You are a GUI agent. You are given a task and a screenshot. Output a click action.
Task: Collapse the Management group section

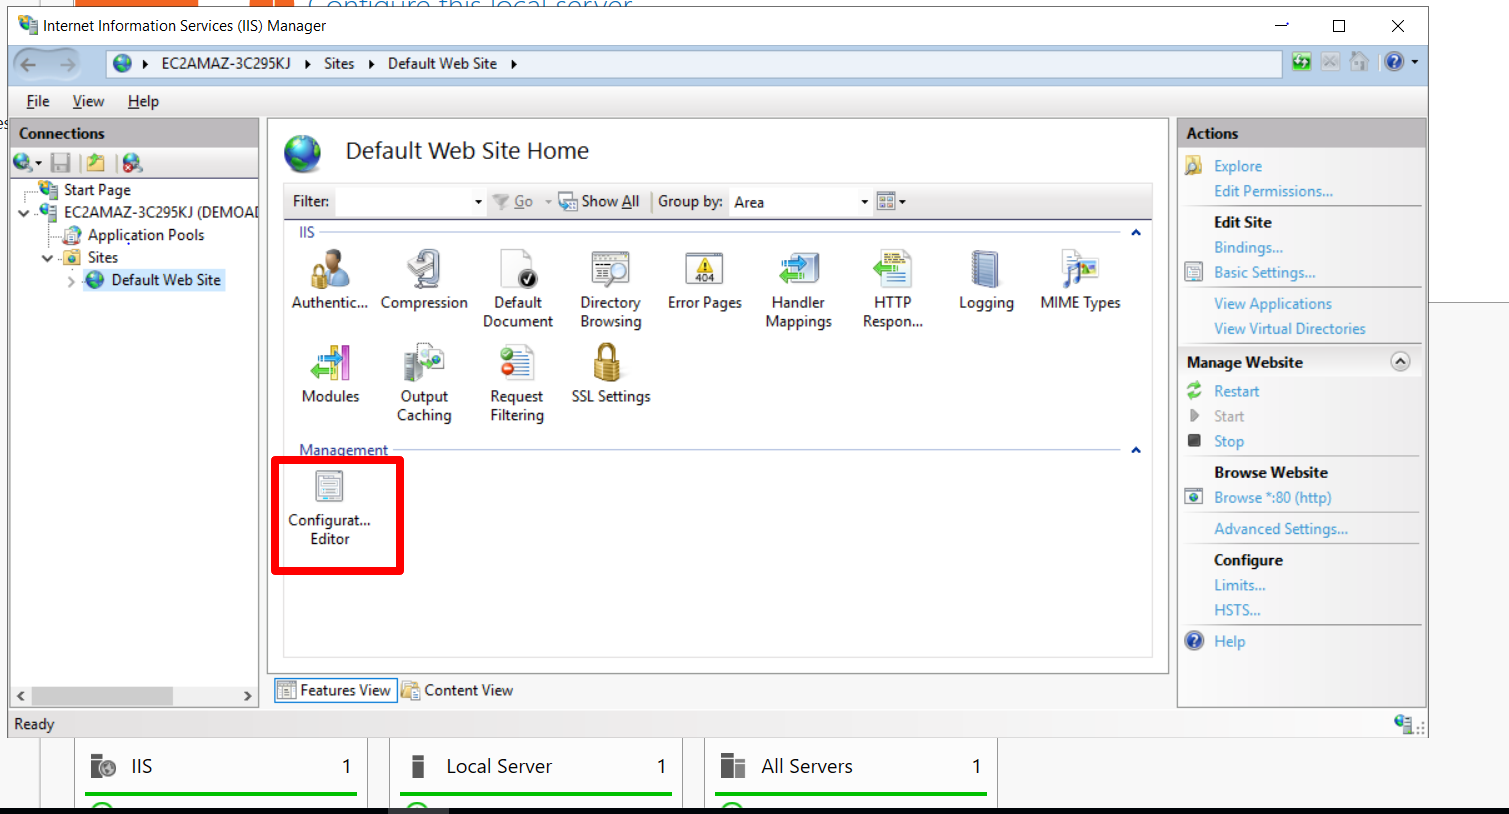[1136, 450]
